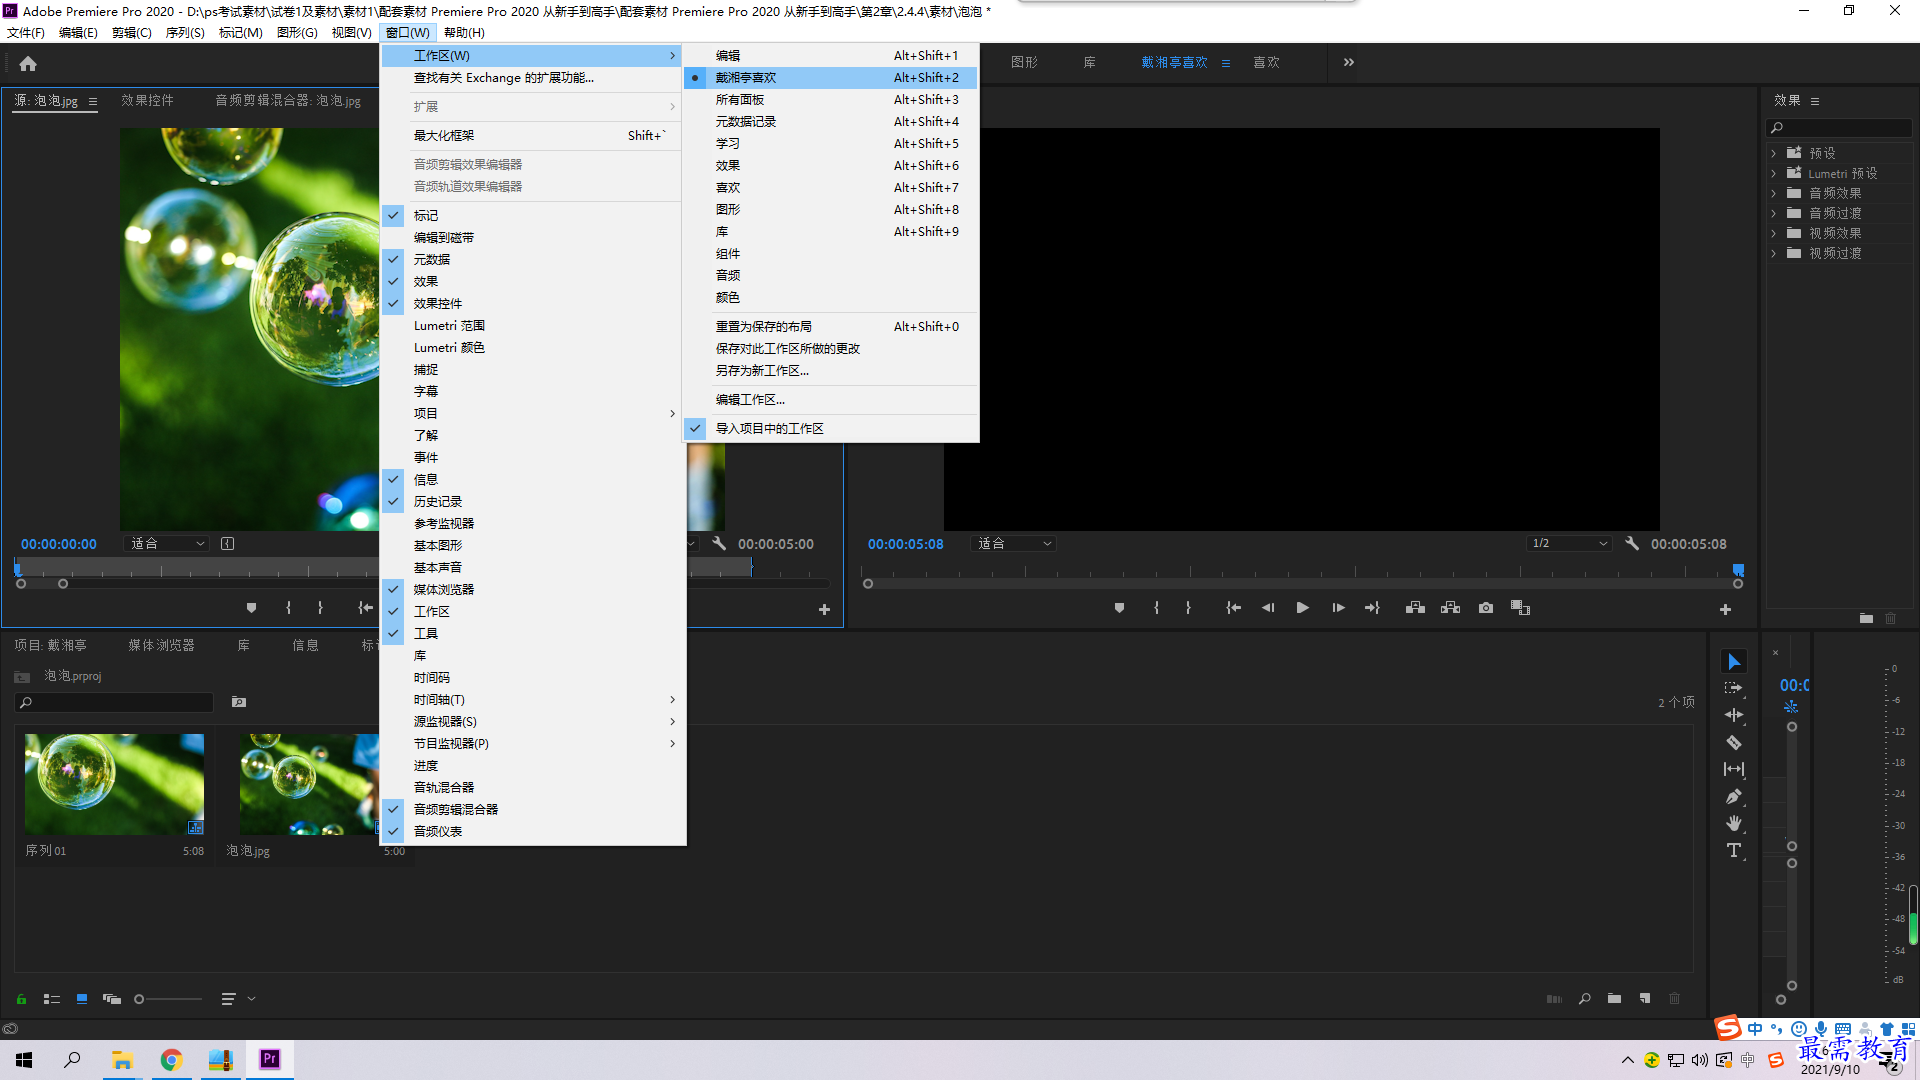The height and width of the screenshot is (1080, 1920).
Task: Click the Lift button in program monitor
Action: click(x=1415, y=608)
